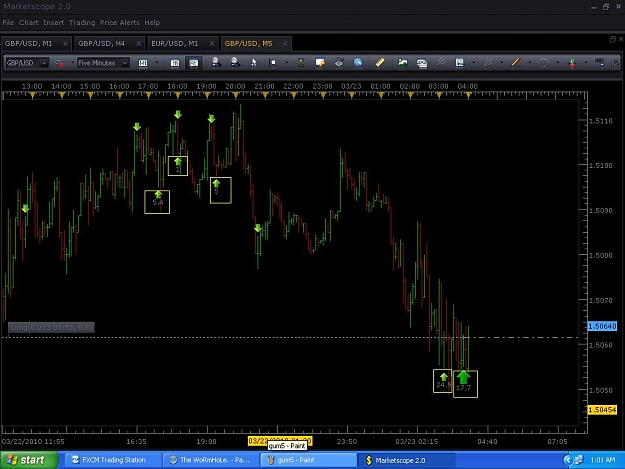Click the blue globe icon
Screen dimensions: 625x469
[x=358, y=63]
